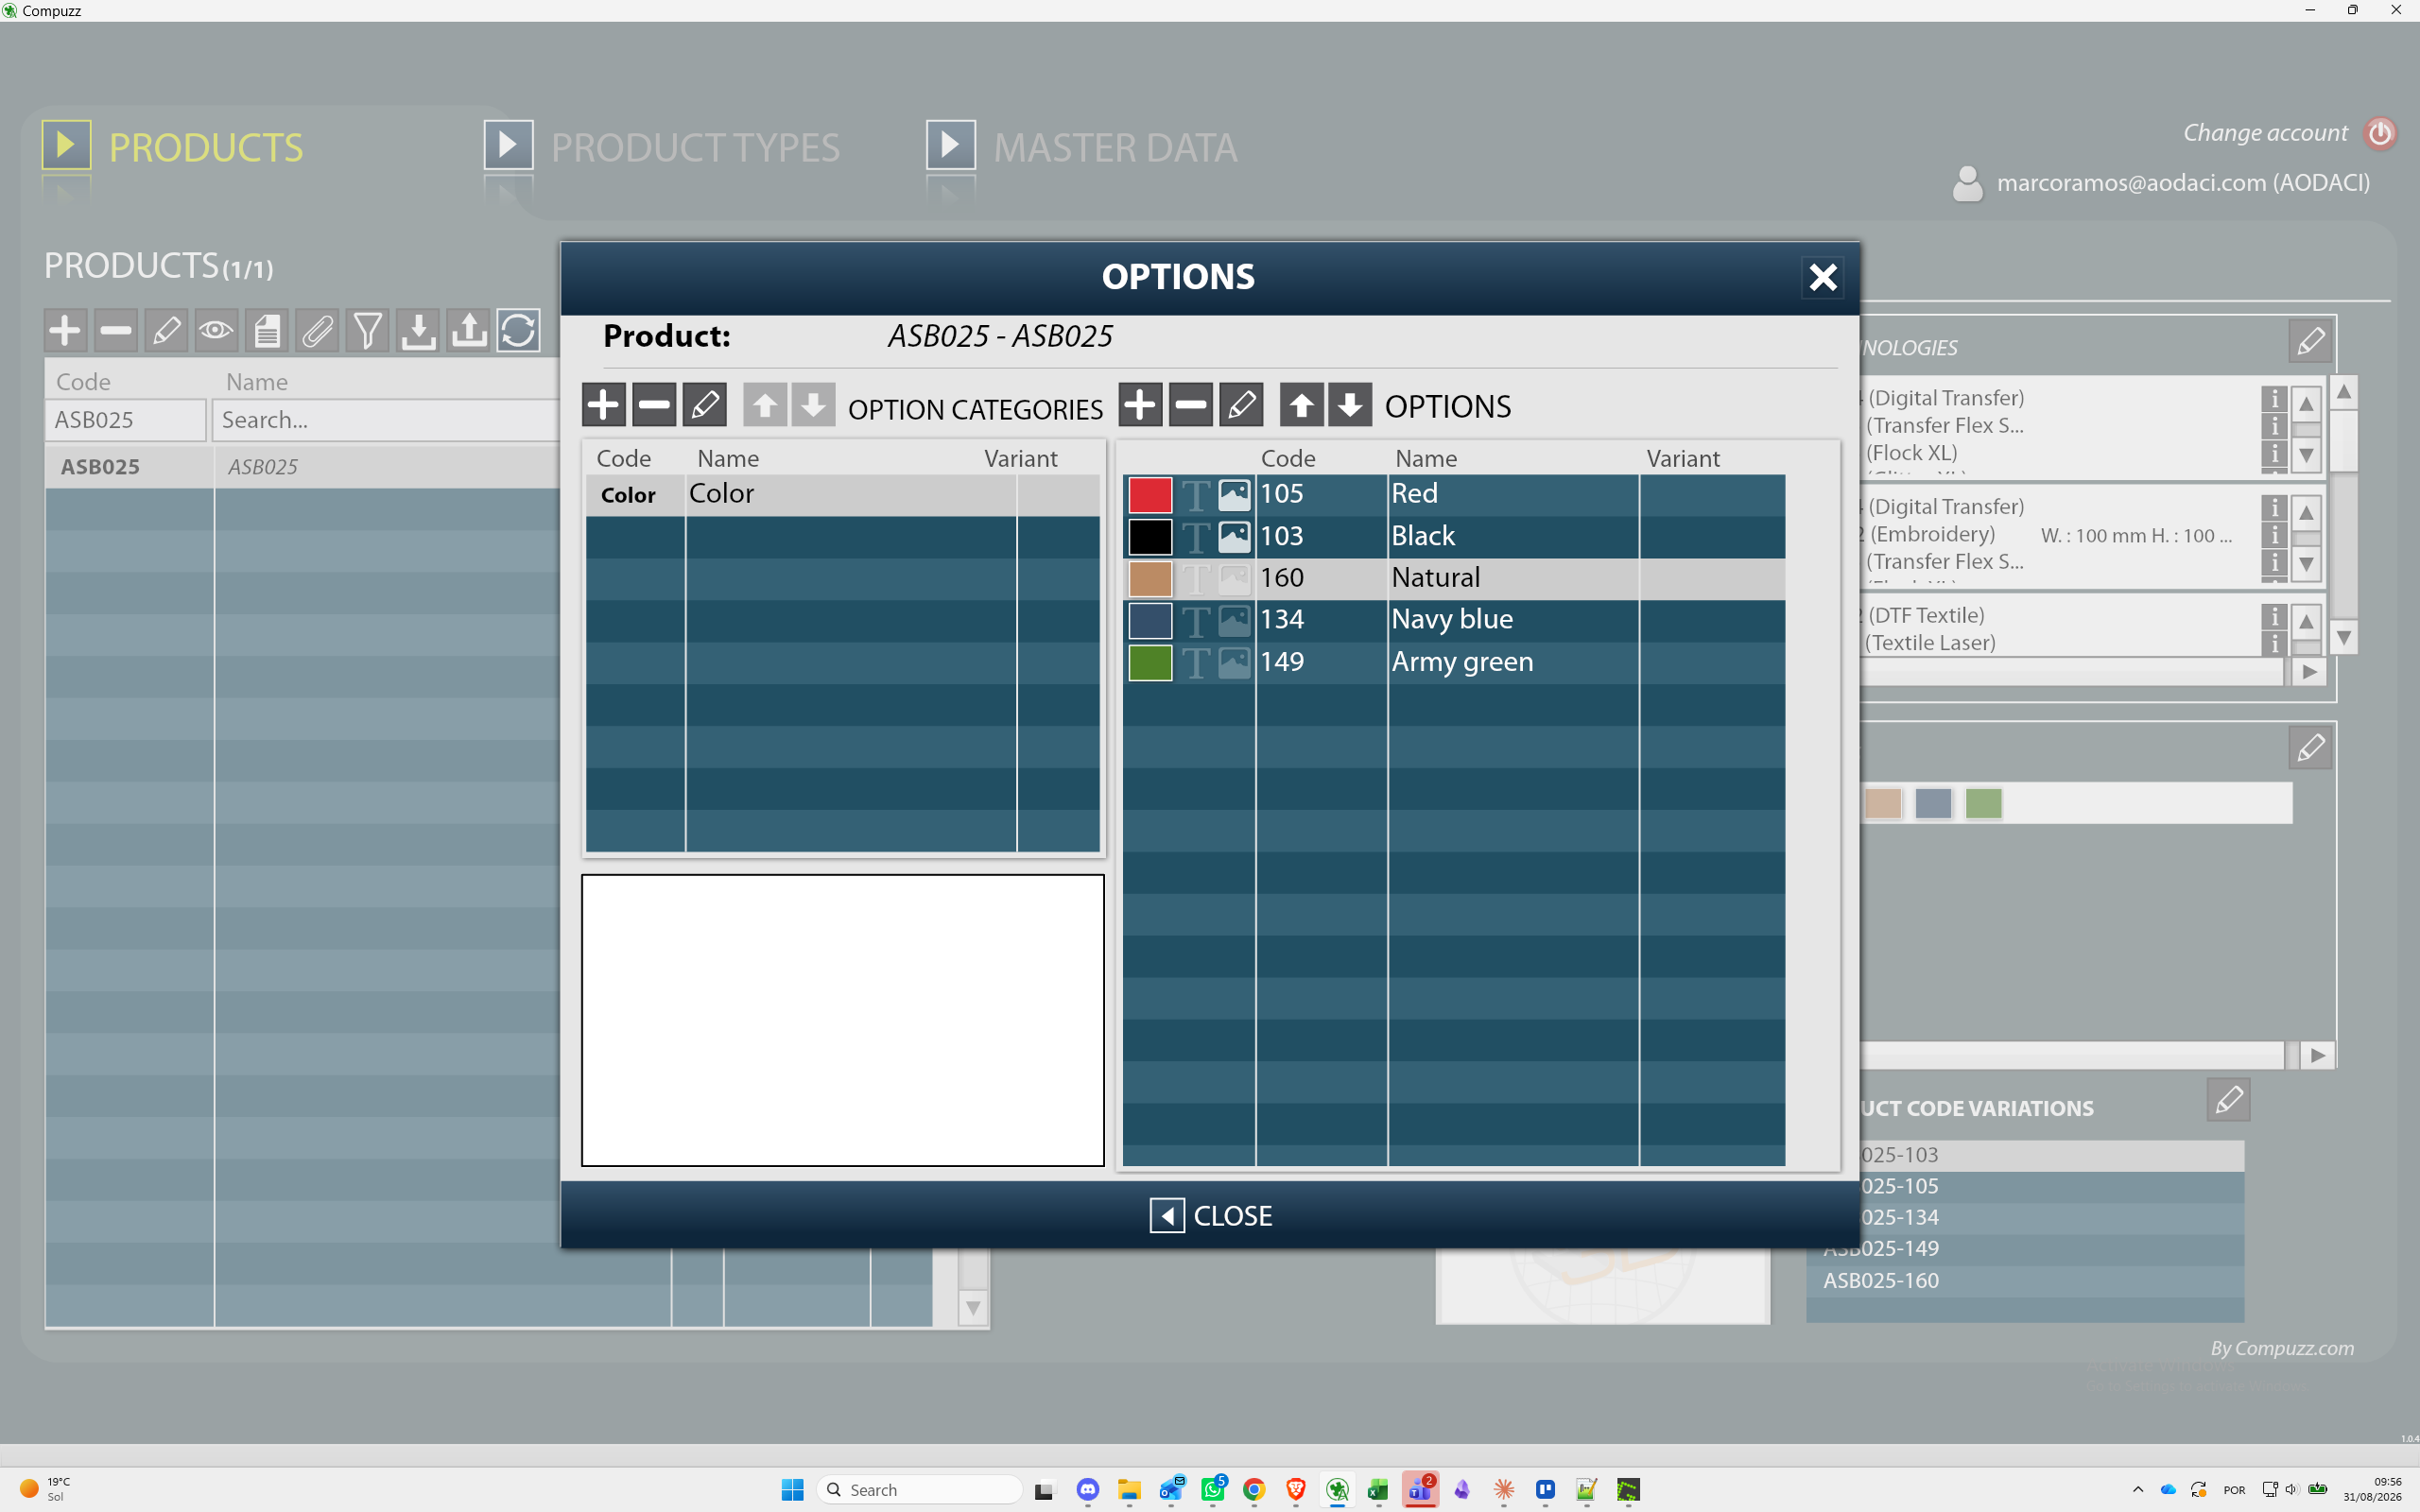Select option name Black
Viewport: 2420px width, 1512px height.
(x=1423, y=536)
